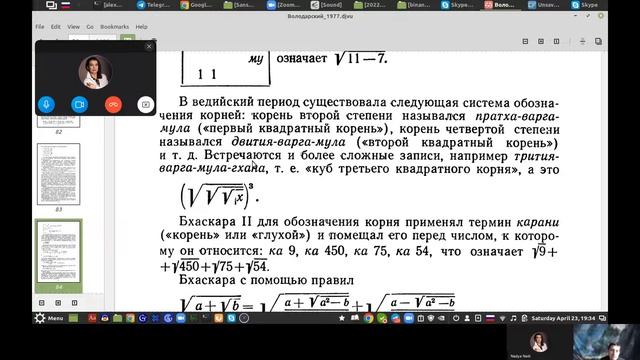Click the participant thumbnail at bottom right
The width and height of the screenshot is (640, 360).
tap(607, 342)
